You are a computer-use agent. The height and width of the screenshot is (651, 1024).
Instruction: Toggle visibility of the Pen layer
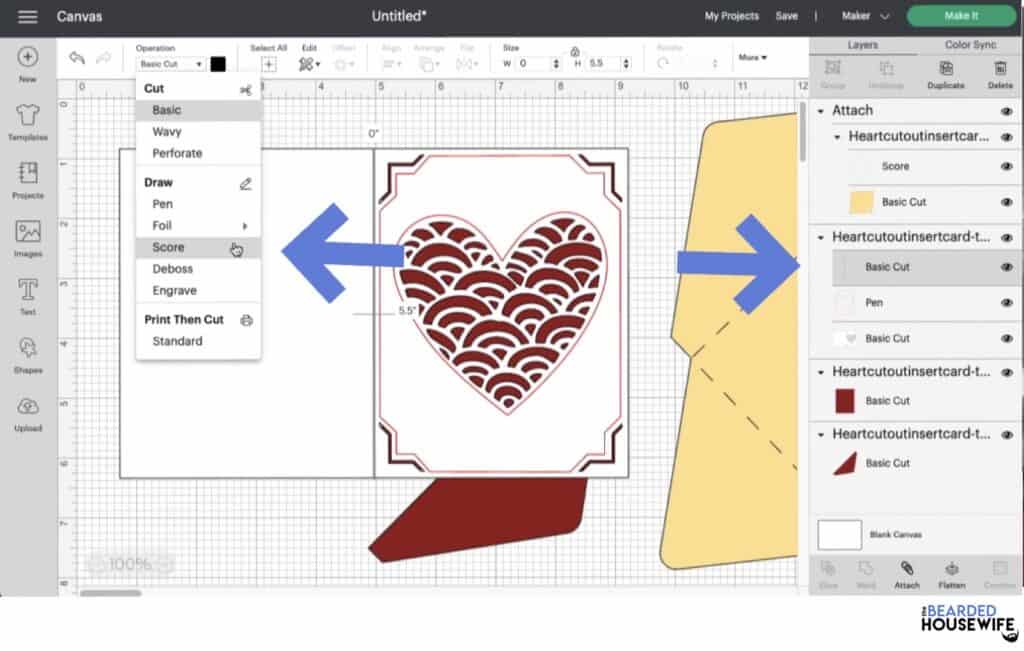point(1006,302)
